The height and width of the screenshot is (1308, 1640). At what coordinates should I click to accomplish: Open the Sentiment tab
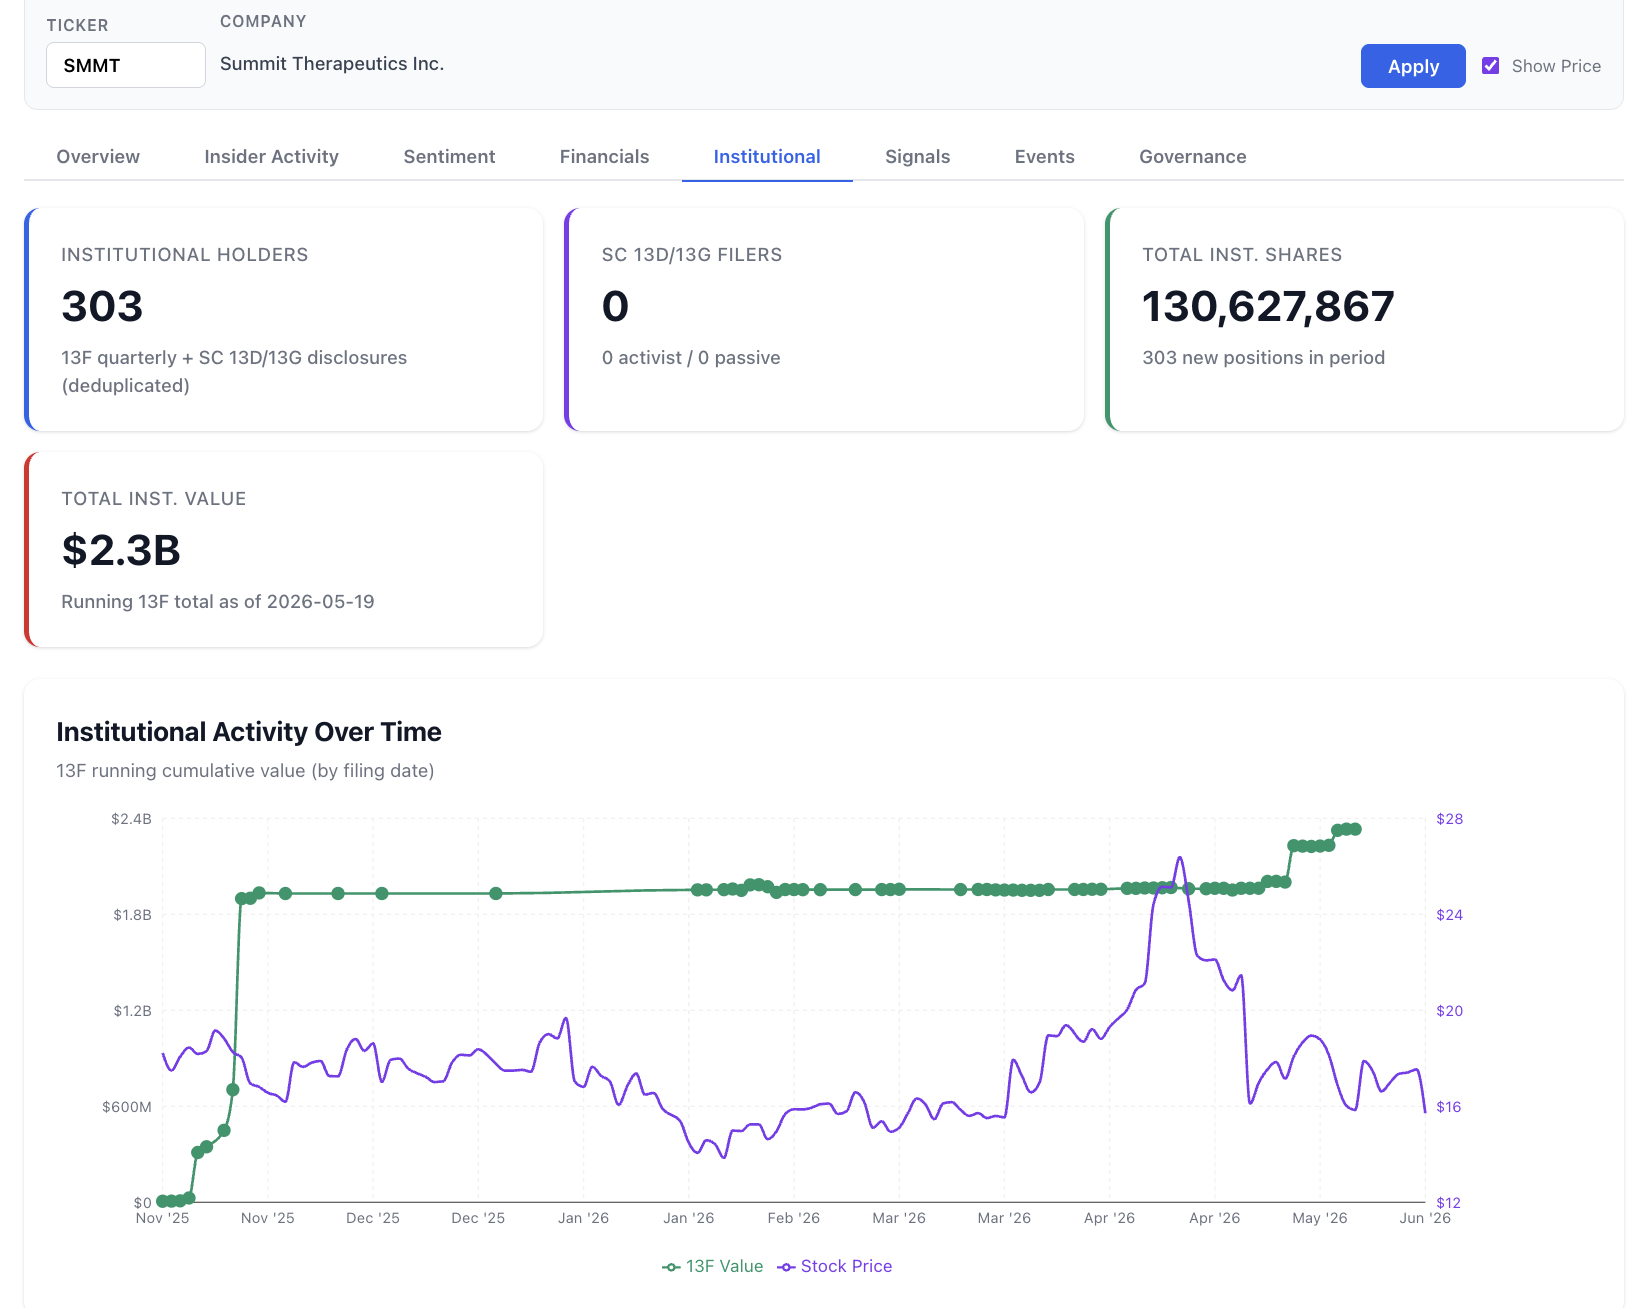tap(449, 156)
